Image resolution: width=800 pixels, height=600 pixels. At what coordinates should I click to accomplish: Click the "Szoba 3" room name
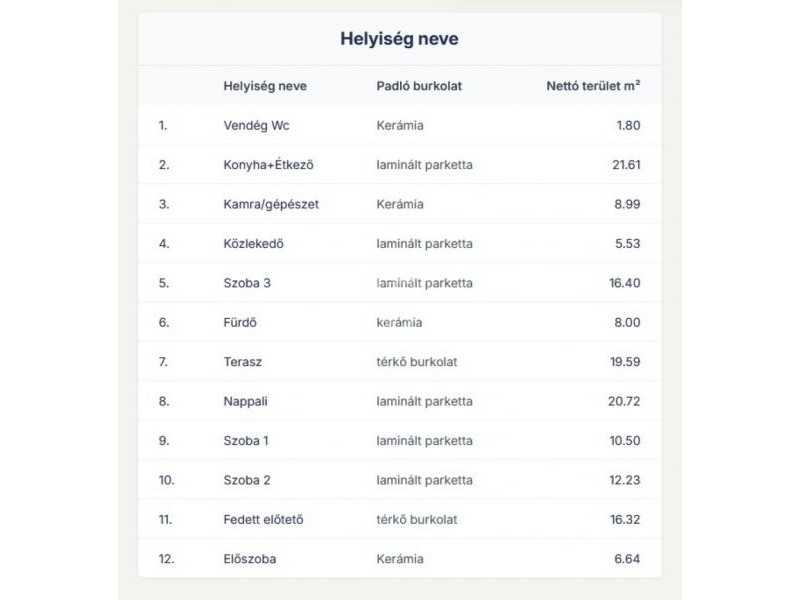(x=247, y=283)
